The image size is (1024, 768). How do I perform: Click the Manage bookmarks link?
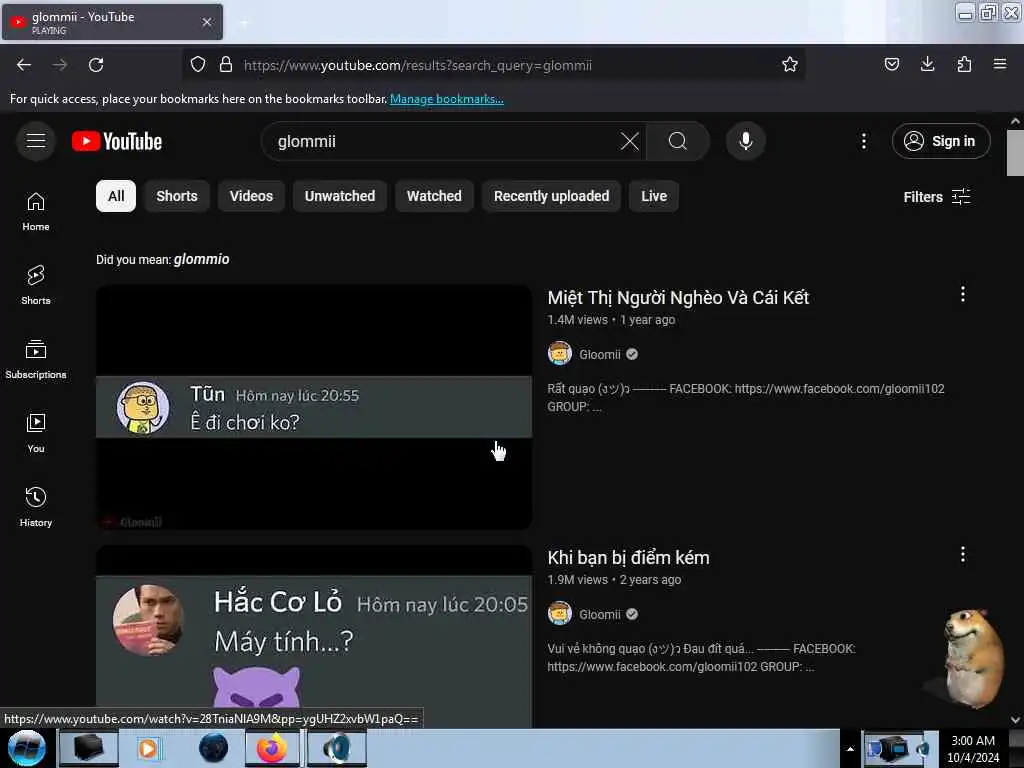447,99
